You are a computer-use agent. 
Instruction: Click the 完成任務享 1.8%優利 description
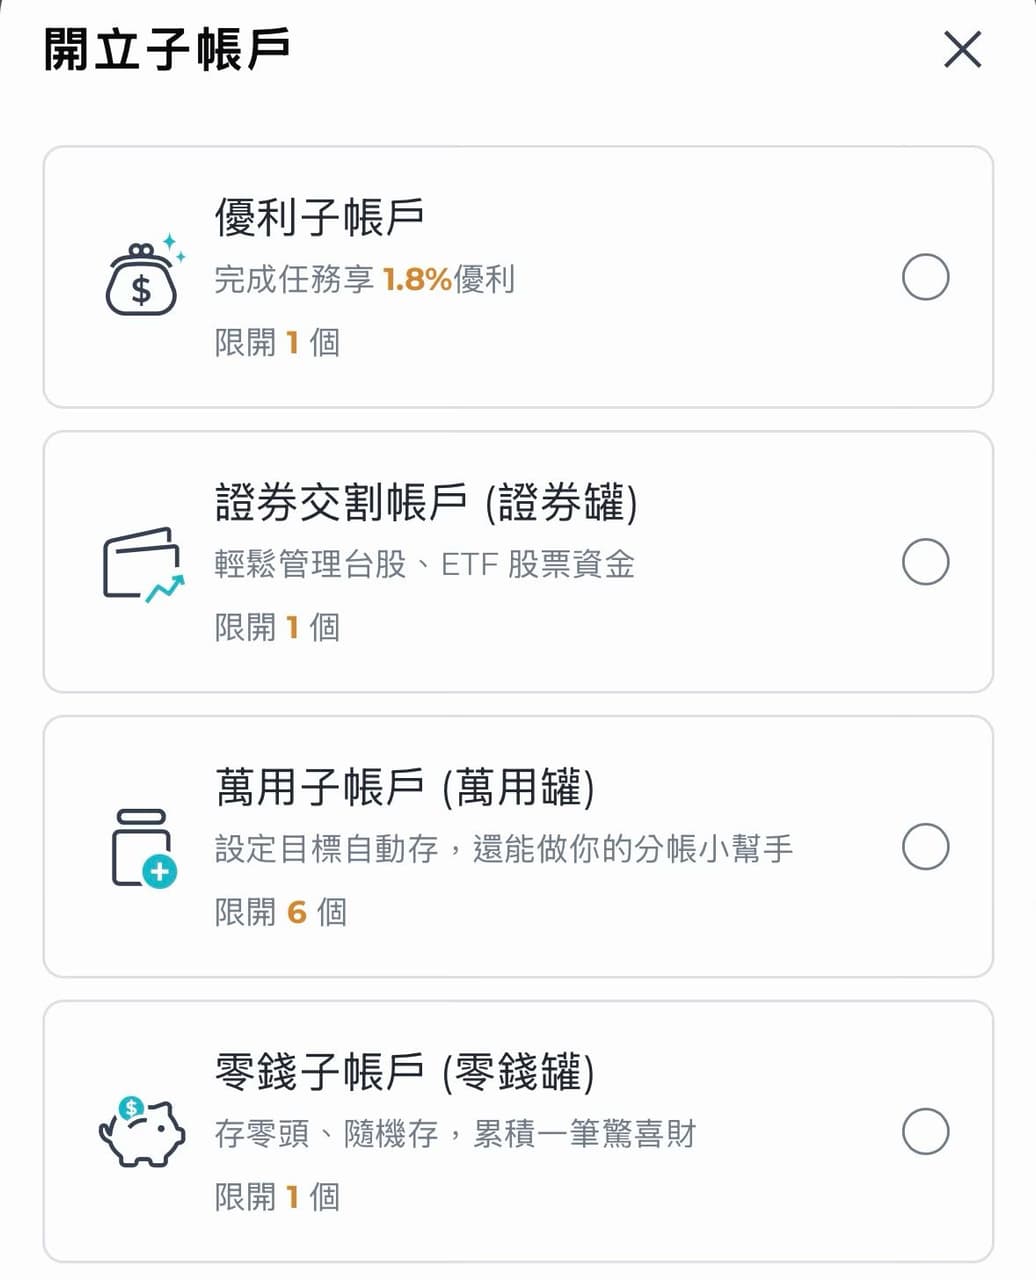(365, 279)
